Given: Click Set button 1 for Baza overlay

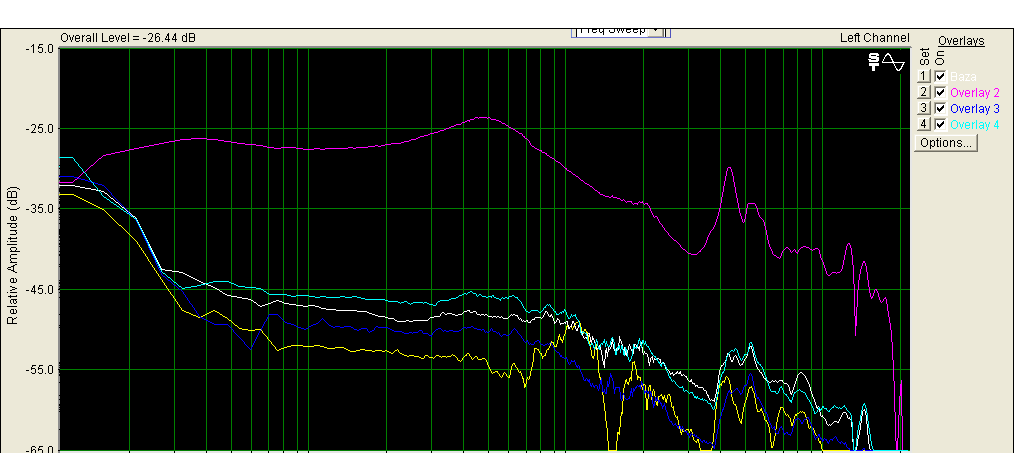Looking at the screenshot, I should (924, 76).
